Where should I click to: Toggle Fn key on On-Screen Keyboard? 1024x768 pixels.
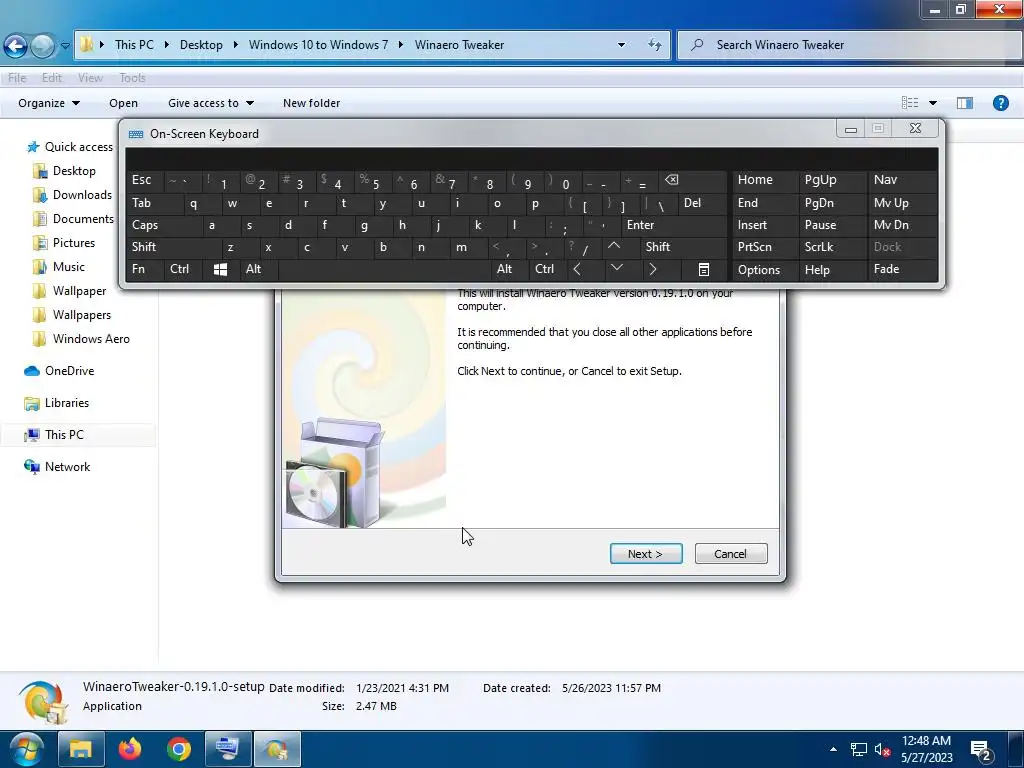coord(144,269)
